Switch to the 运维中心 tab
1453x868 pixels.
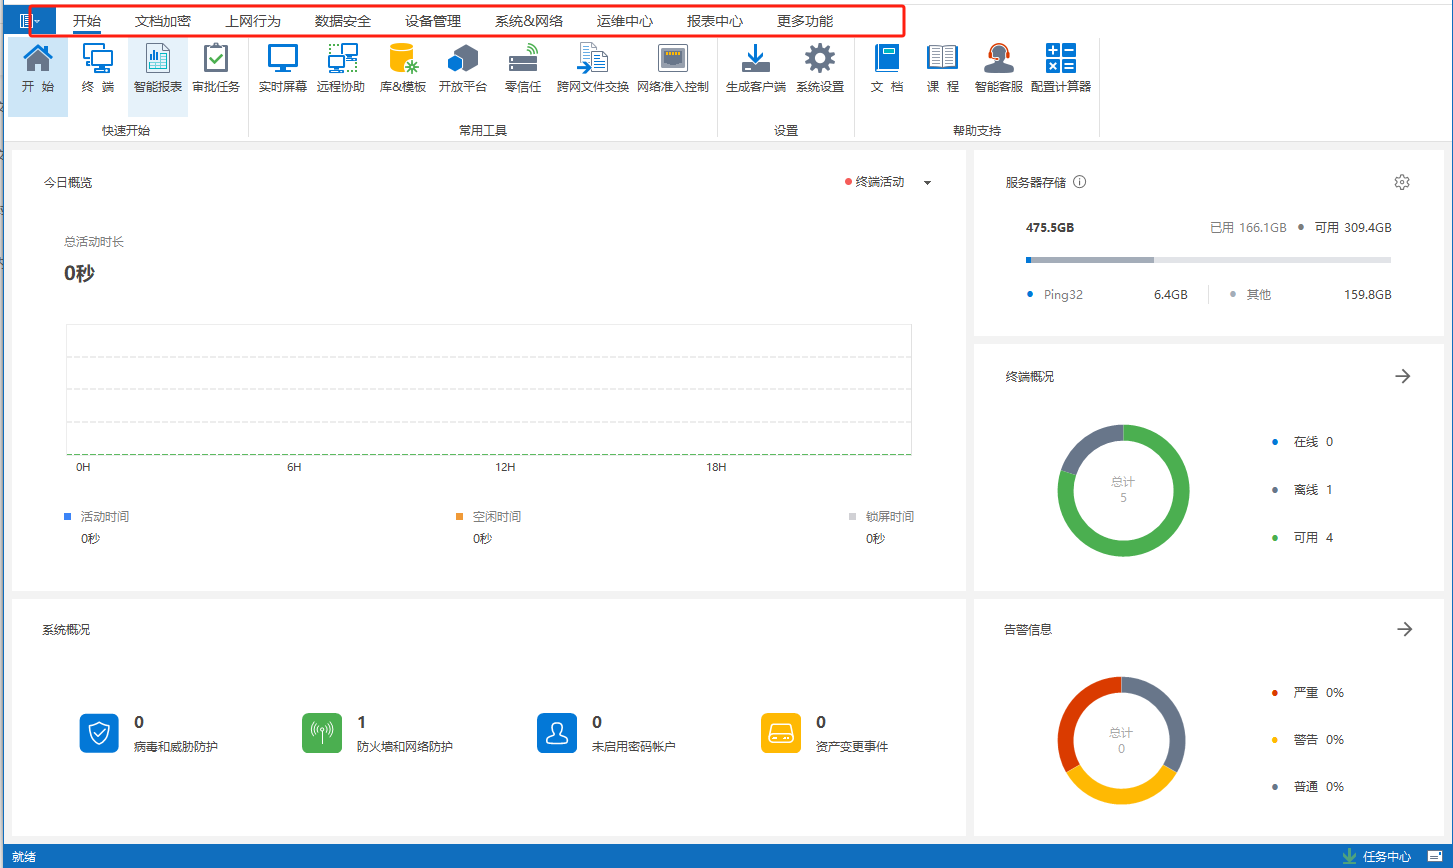(x=625, y=21)
